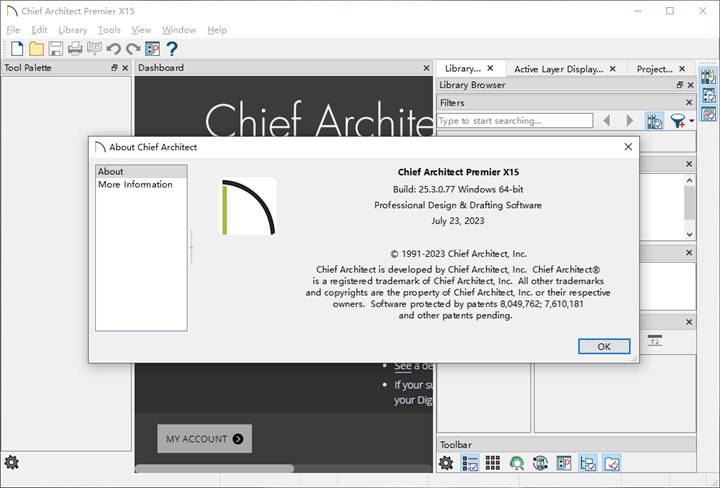720x488 pixels.
Task: Click OK in About dialog
Action: 604,347
